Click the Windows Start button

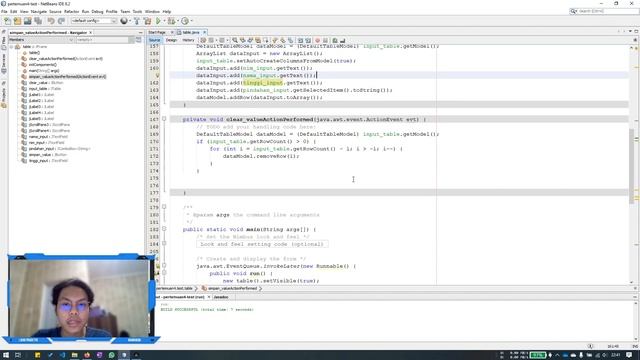[6, 355]
